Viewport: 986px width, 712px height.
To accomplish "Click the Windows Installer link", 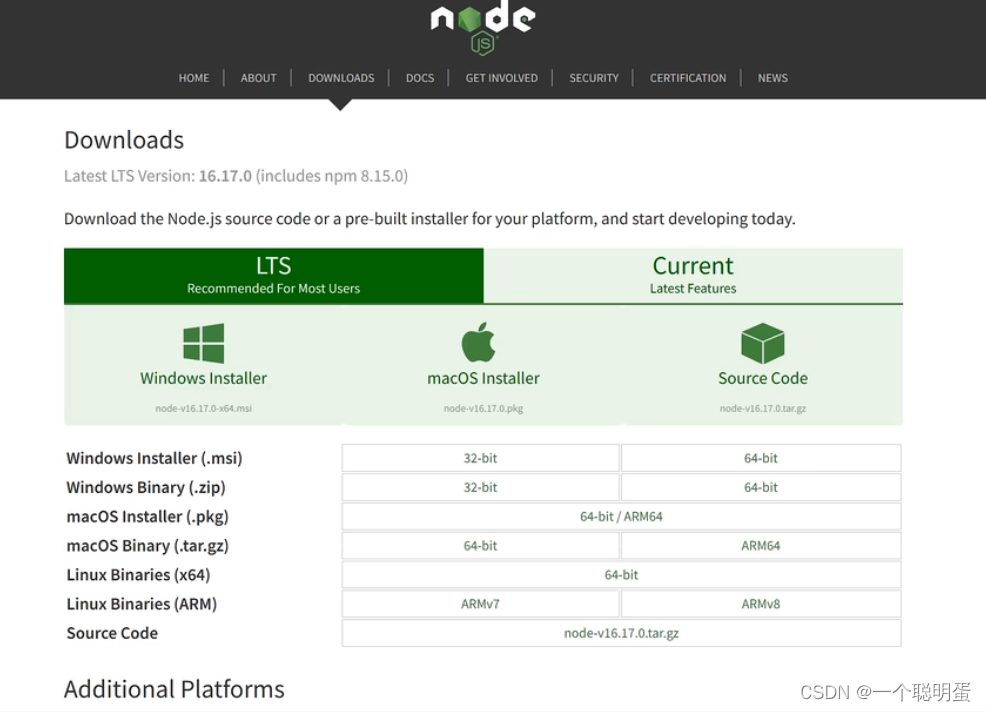I will pyautogui.click(x=204, y=378).
